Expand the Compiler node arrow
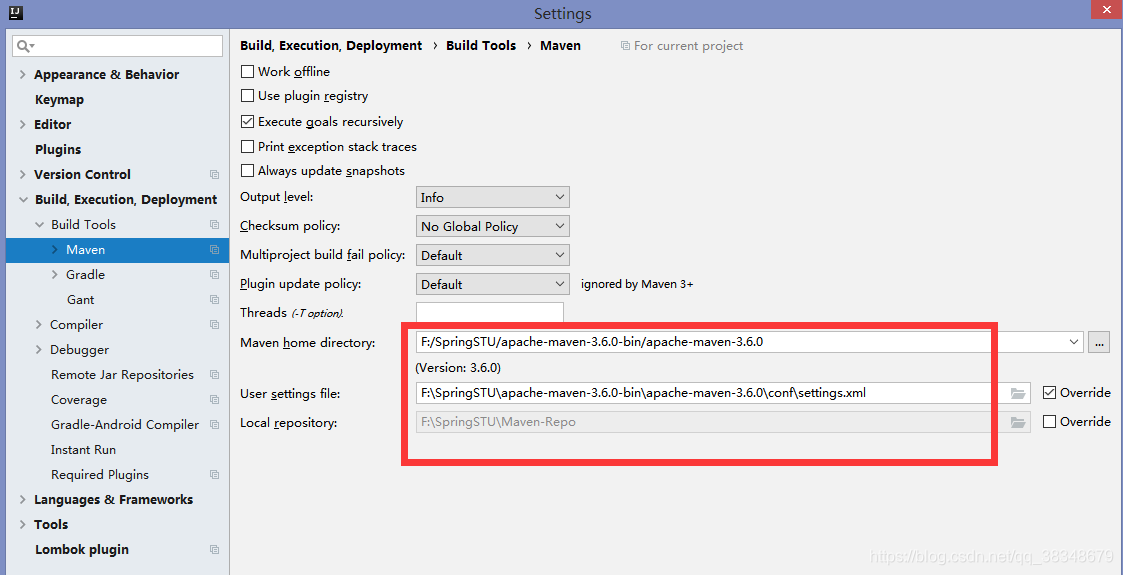This screenshot has height=575, width=1123. point(39,325)
